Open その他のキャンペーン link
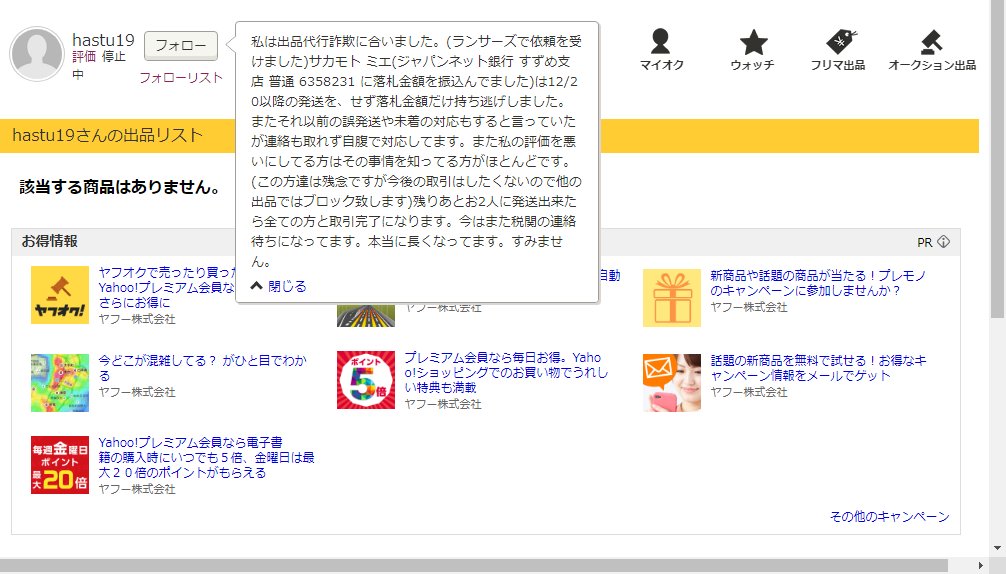The image size is (1006, 574). [x=890, y=516]
